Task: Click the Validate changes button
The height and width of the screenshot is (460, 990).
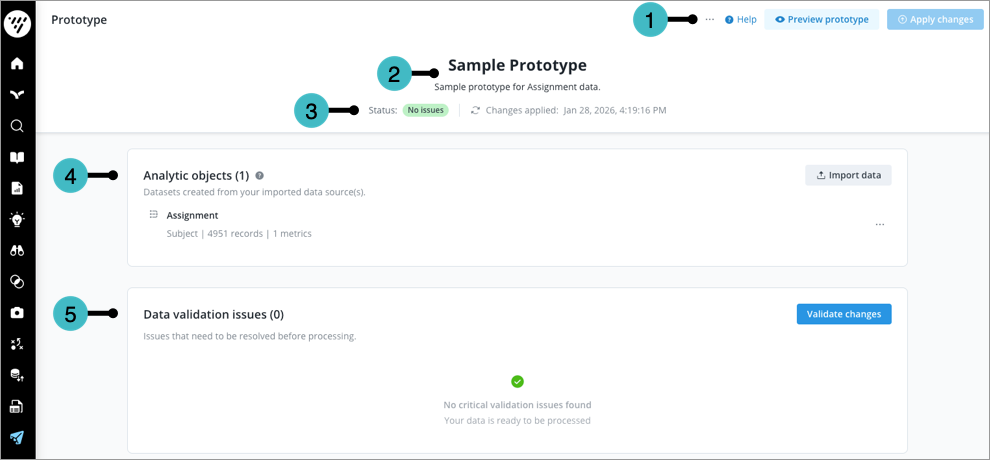Action: tap(844, 314)
